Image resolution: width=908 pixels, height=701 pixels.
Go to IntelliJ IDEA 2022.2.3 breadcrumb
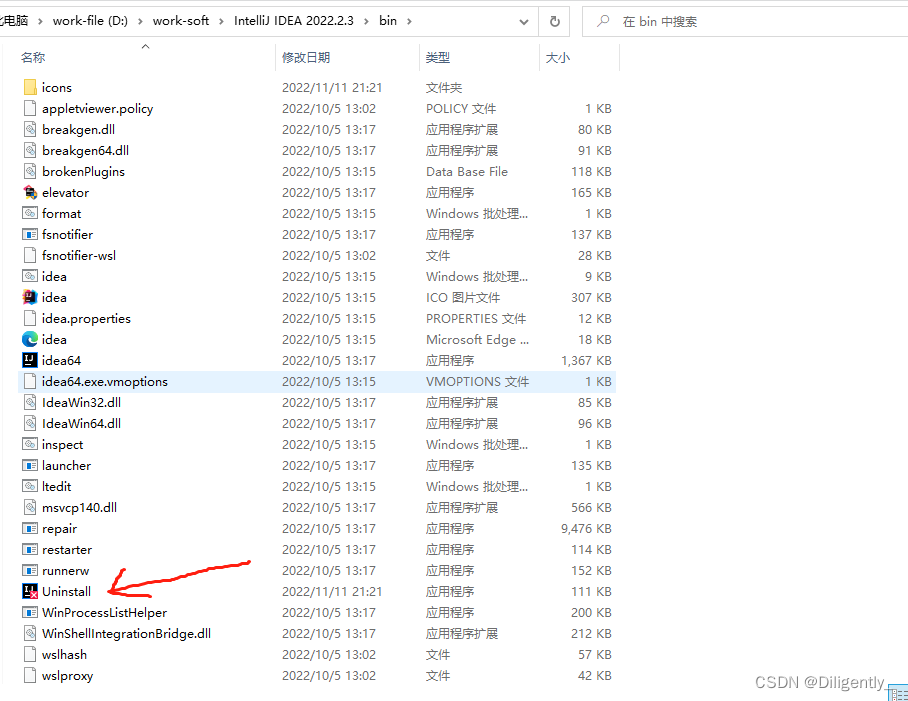[x=294, y=21]
